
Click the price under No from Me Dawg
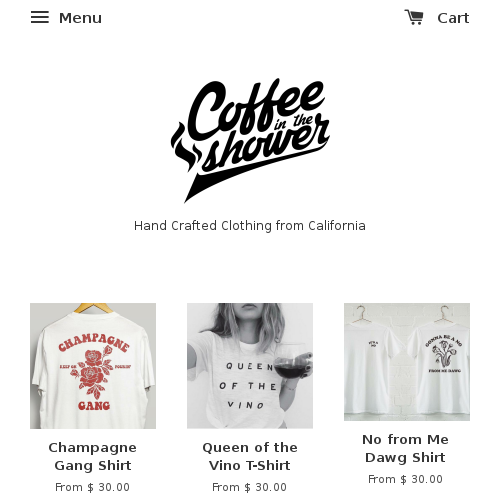[405, 479]
